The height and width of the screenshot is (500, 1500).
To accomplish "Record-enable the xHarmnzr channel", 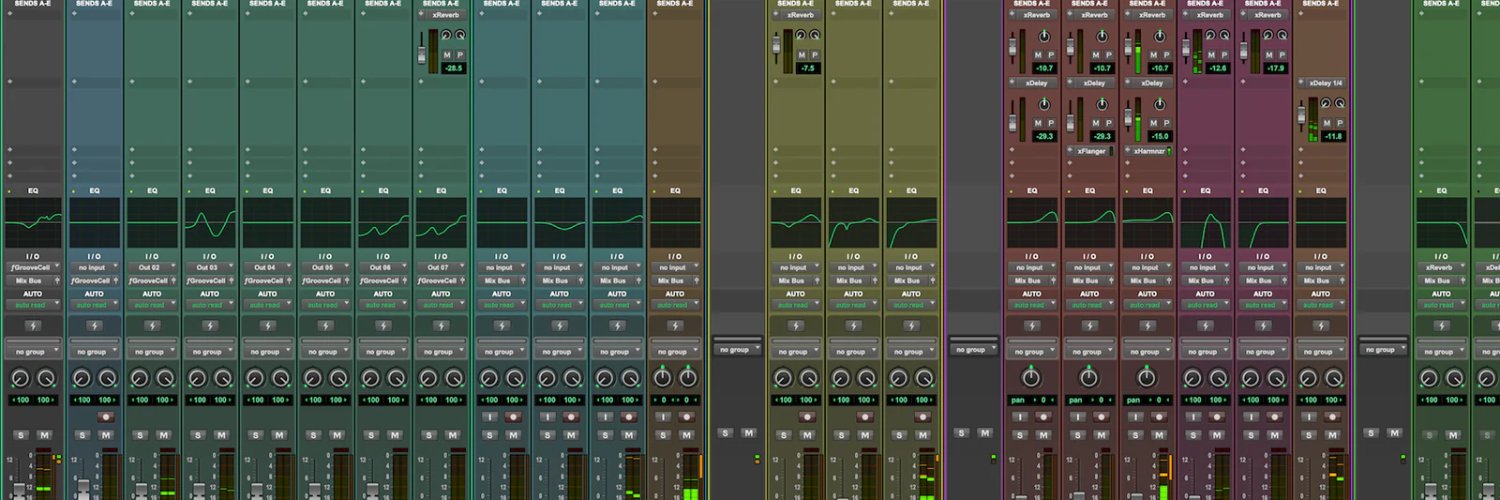I will pos(1160,417).
